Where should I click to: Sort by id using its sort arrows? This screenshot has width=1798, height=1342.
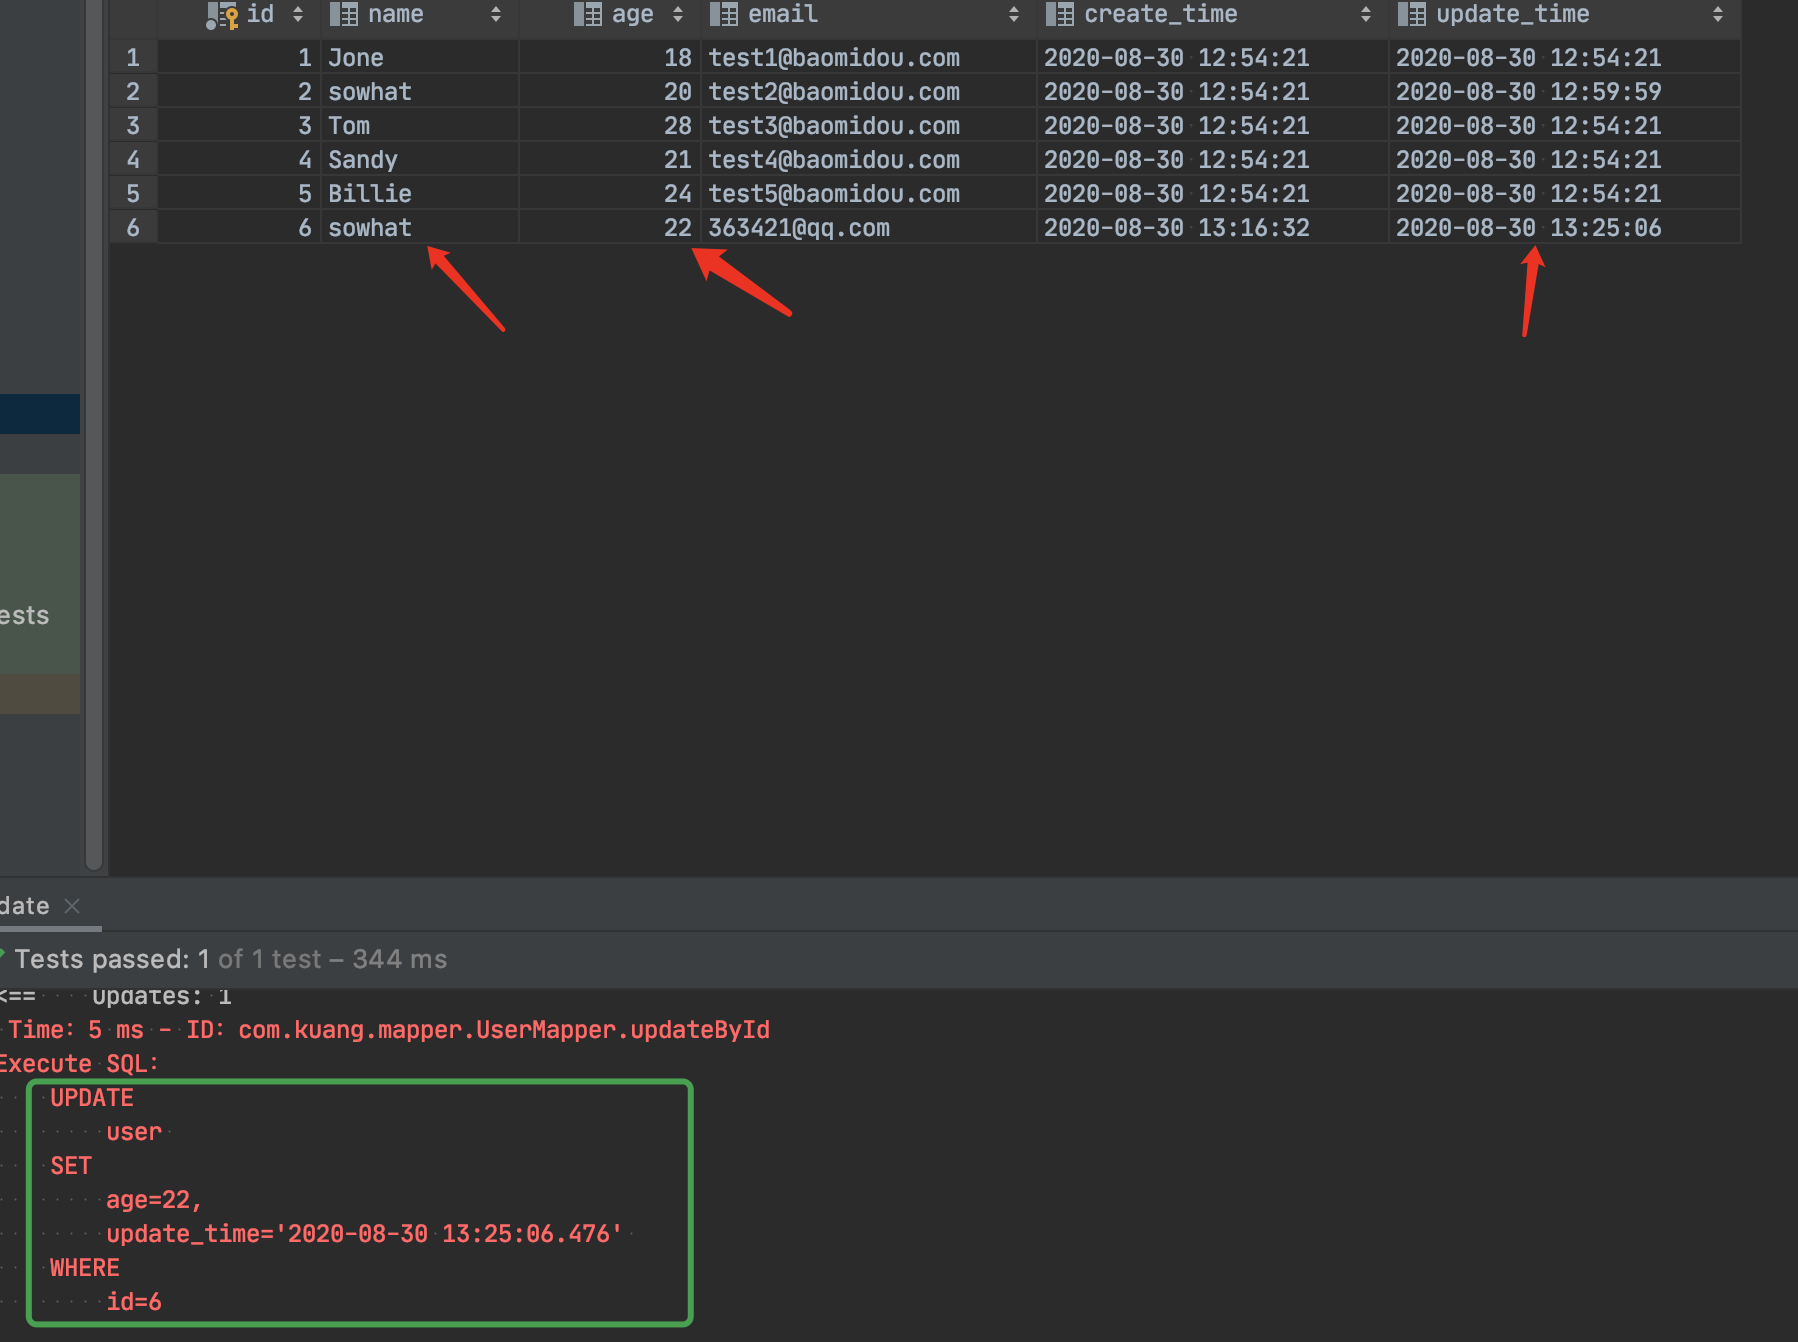298,15
